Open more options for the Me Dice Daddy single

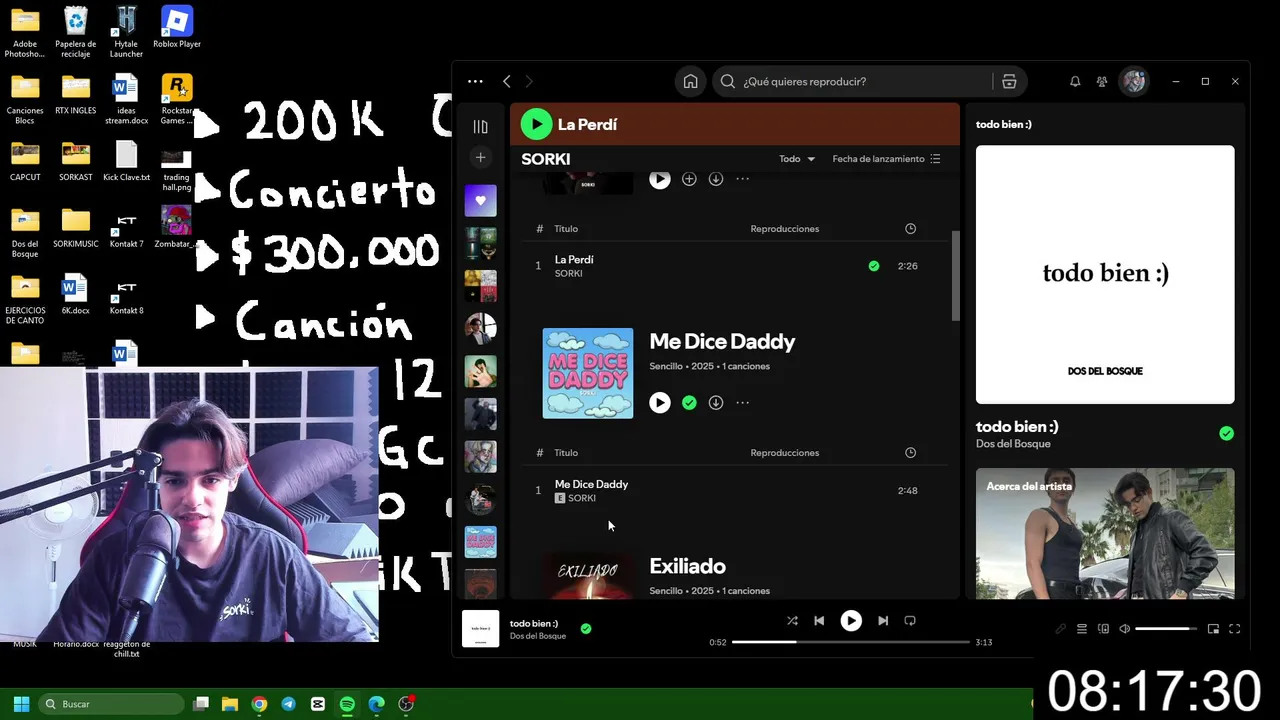[x=743, y=403]
